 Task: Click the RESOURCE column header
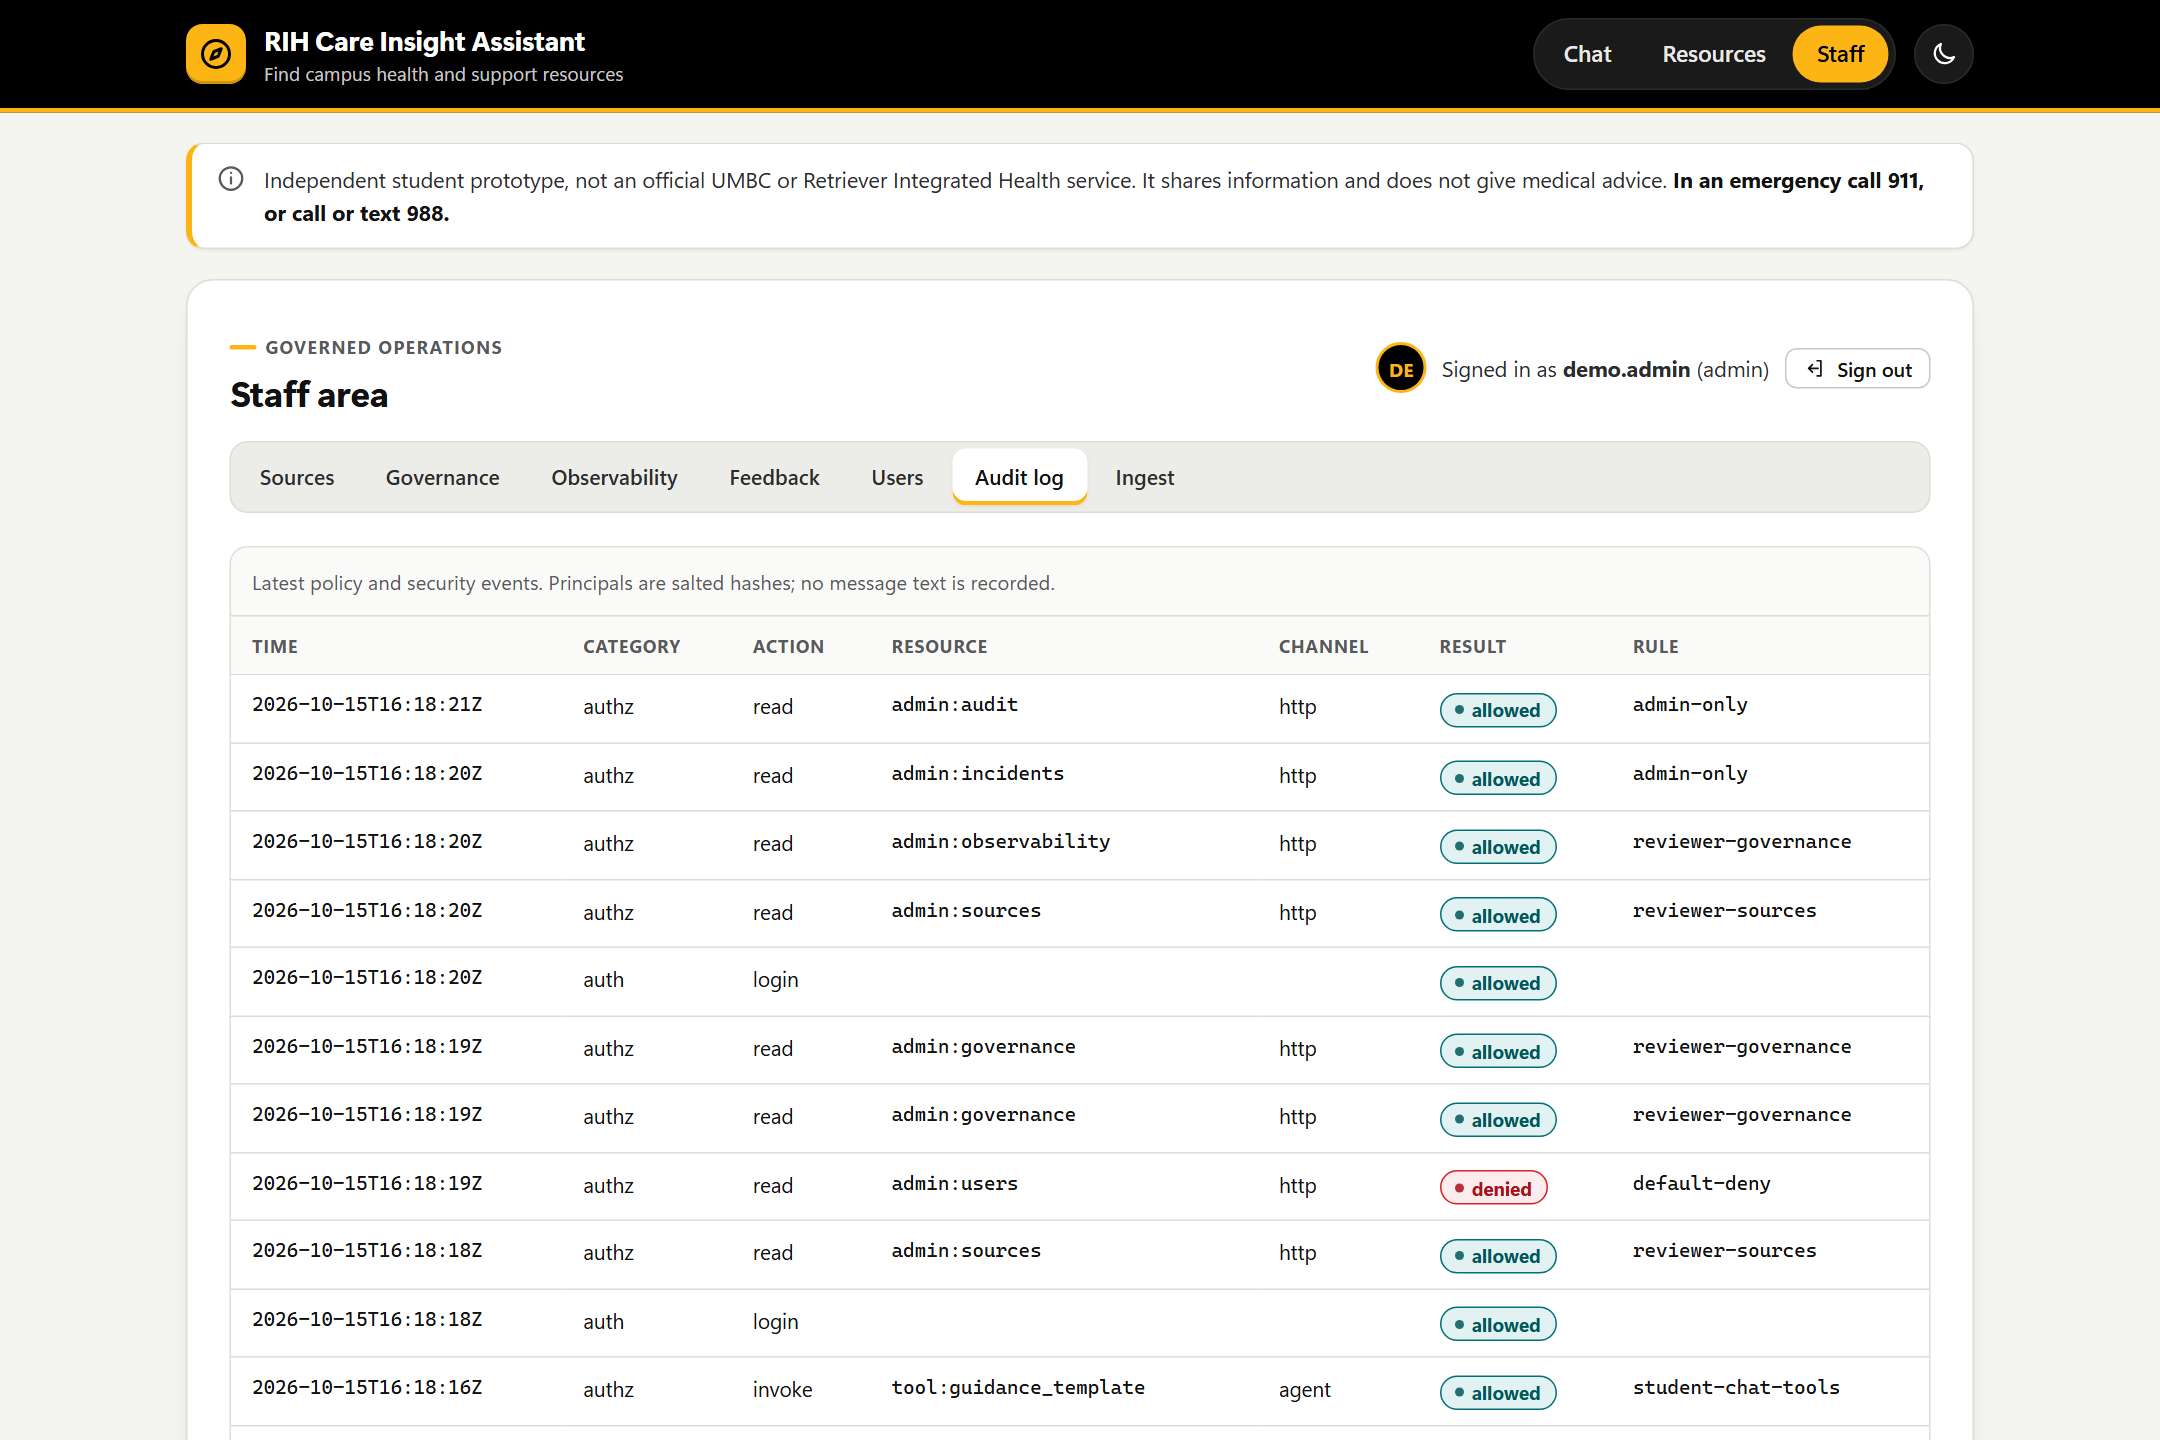(939, 647)
